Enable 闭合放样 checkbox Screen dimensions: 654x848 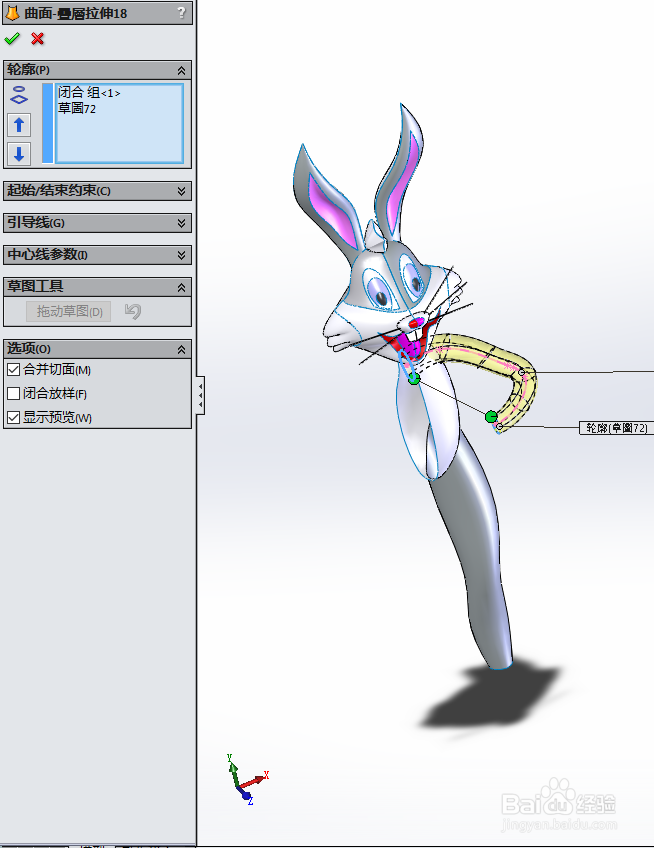(14, 394)
